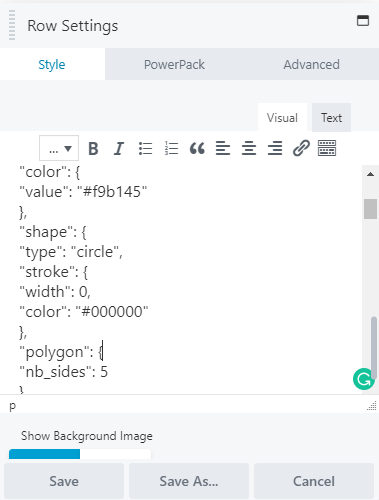Insert a numbered list
The height and width of the screenshot is (500, 379).
pyautogui.click(x=171, y=148)
